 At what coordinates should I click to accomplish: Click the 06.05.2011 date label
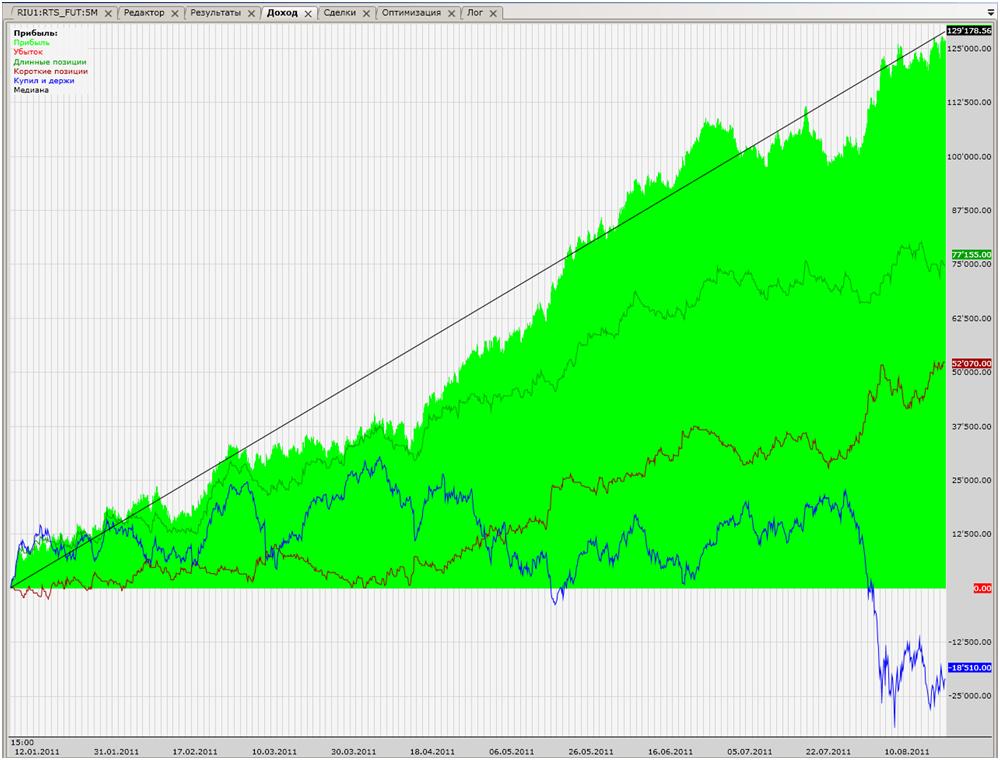tap(511, 752)
